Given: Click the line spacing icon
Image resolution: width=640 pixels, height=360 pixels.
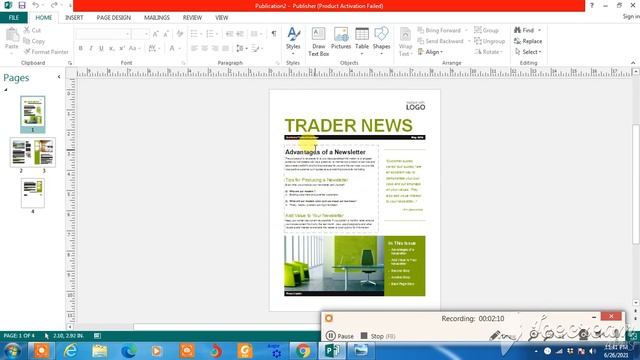Looking at the screenshot, I should [240, 49].
